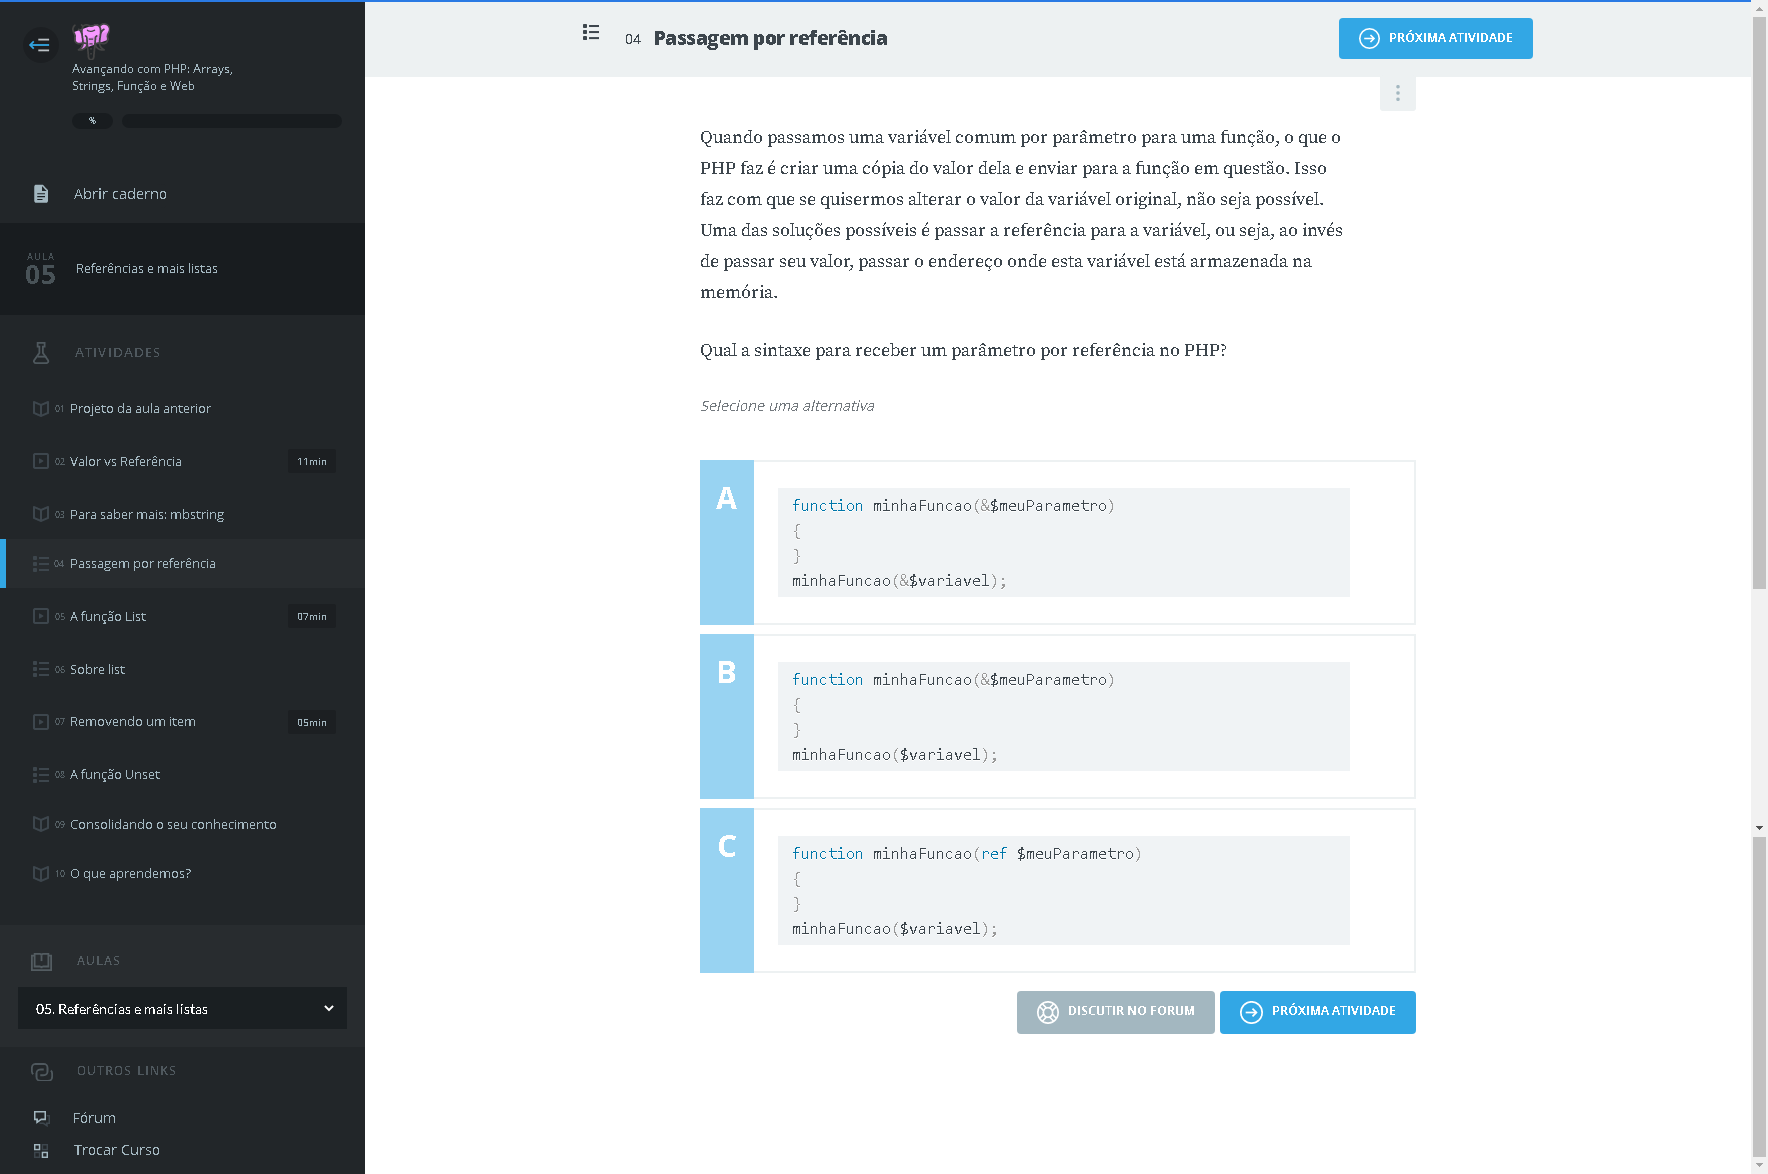Viewport: 1768px width, 1174px height.
Task: Expand the '05. Referências e mais listas' dropdown
Action: 182,1008
